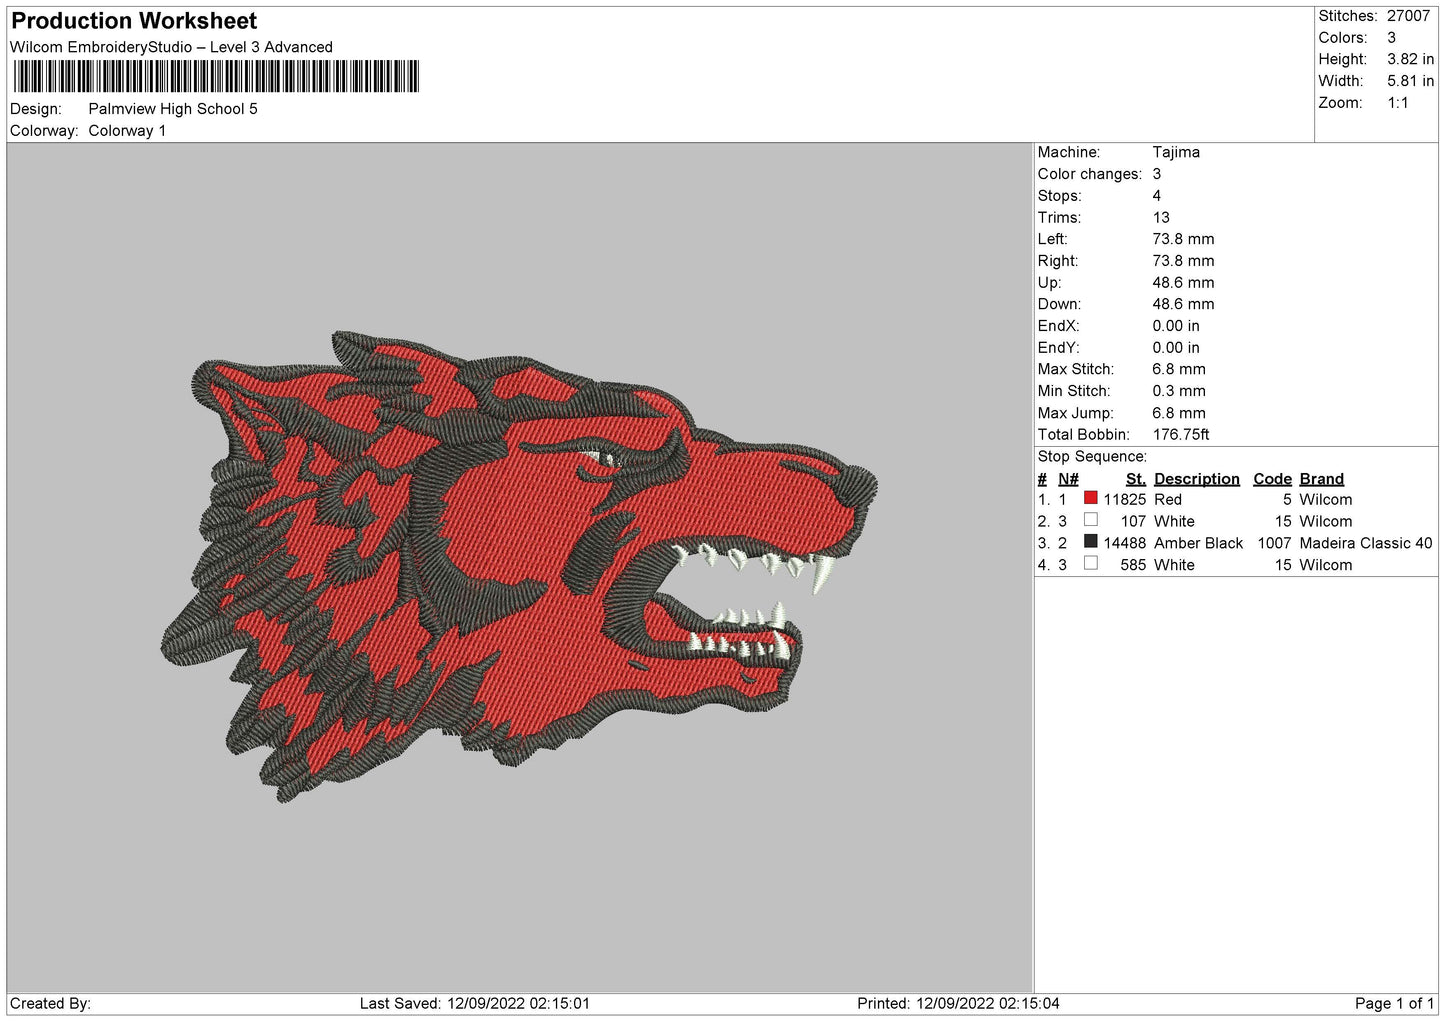This screenshot has height=1021, width=1445.
Task: Click the Code column header
Action: [1272, 479]
